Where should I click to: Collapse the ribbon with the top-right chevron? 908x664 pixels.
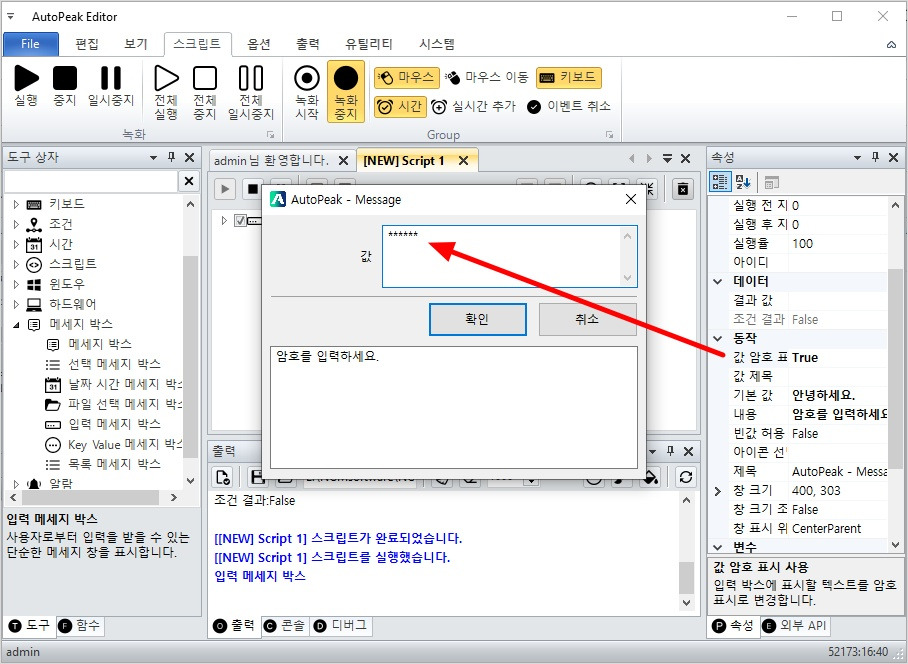pos(891,45)
